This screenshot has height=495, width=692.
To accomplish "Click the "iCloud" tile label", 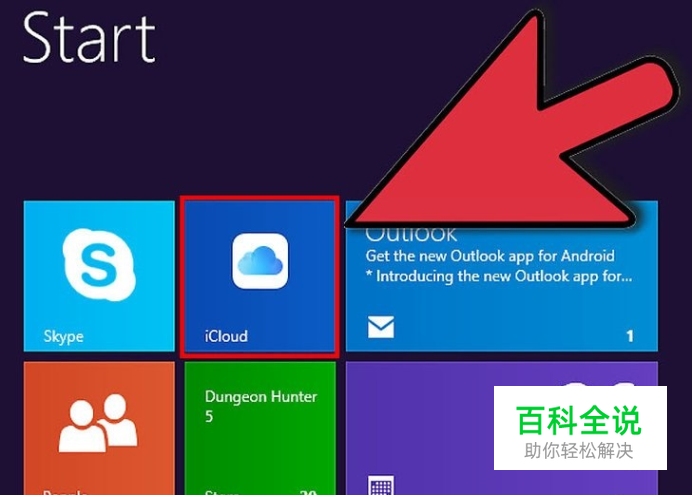I will tap(226, 336).
